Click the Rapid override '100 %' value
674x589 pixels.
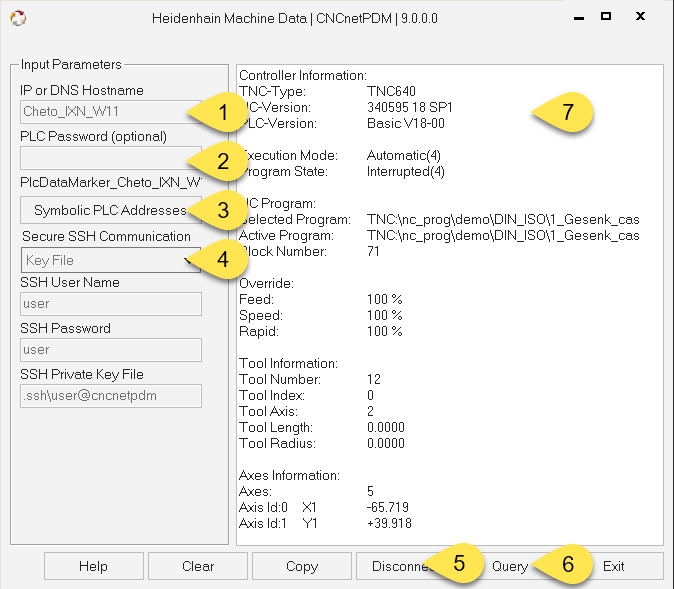pos(385,331)
